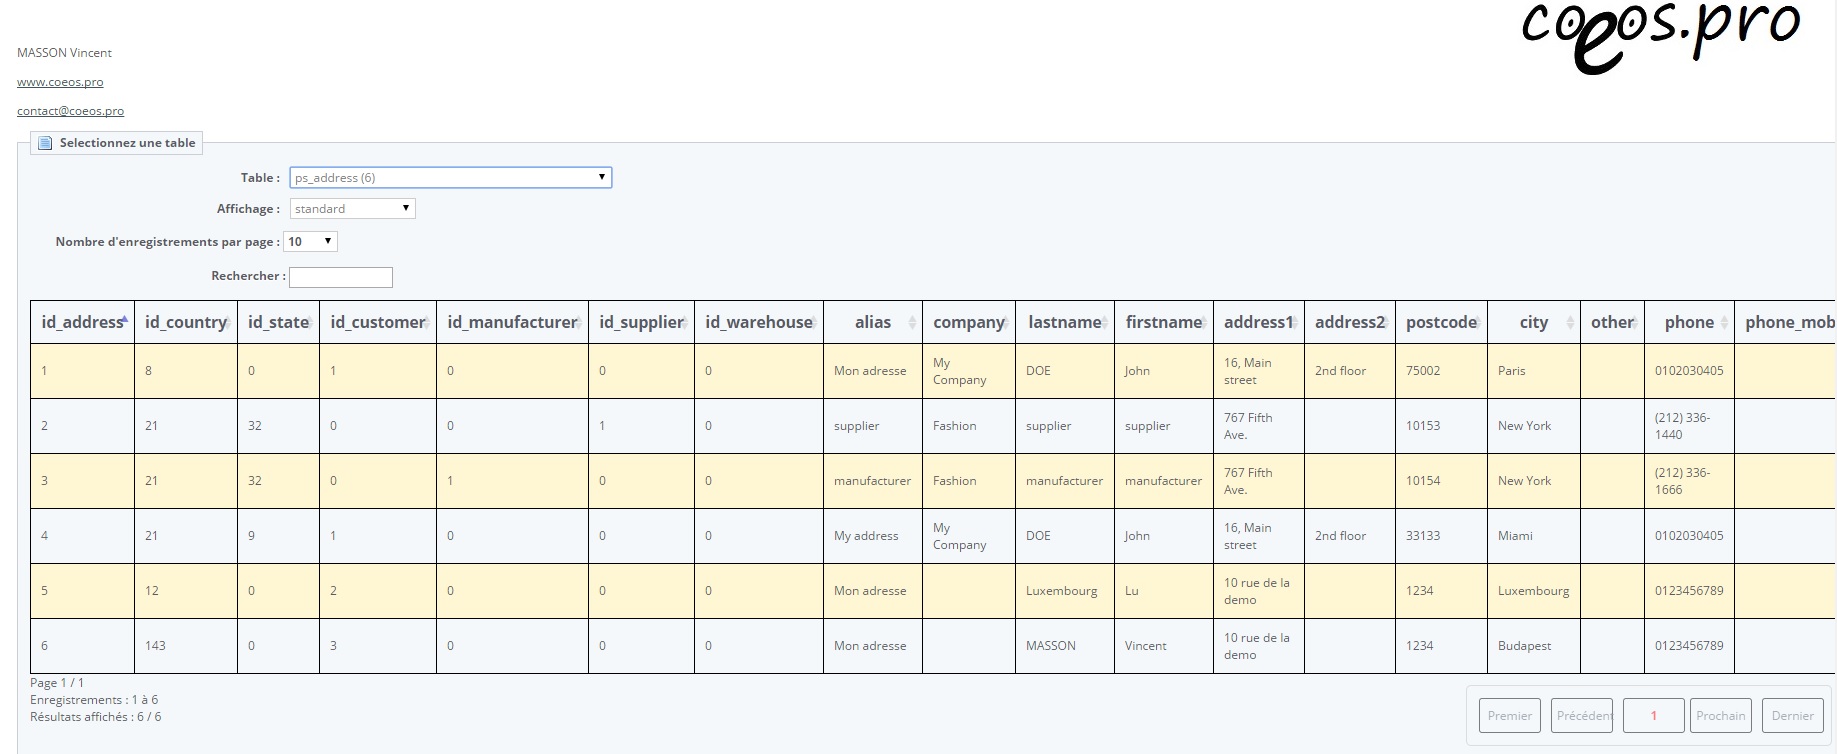Select page 1 in pagination

1653,716
